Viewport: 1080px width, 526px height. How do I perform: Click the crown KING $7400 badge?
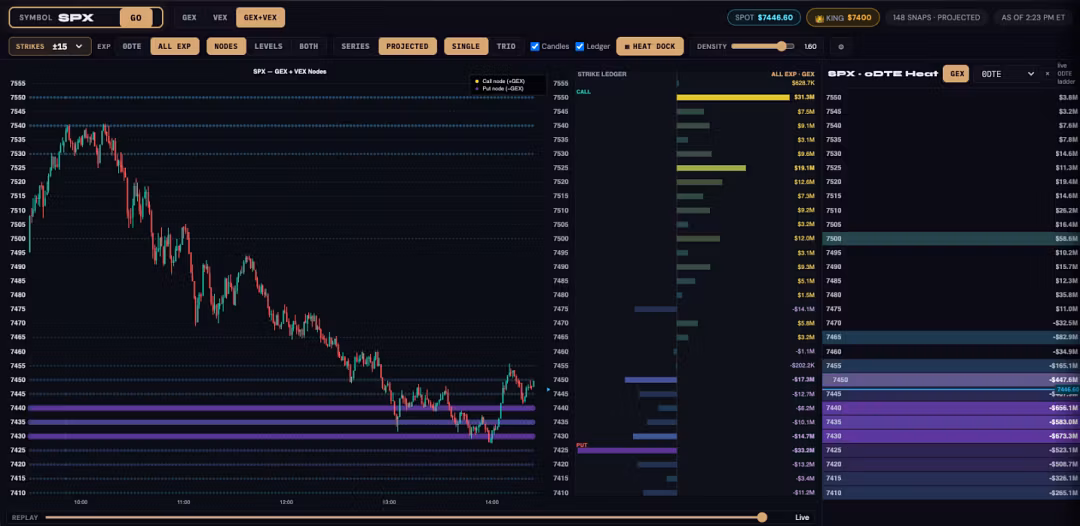coord(842,17)
